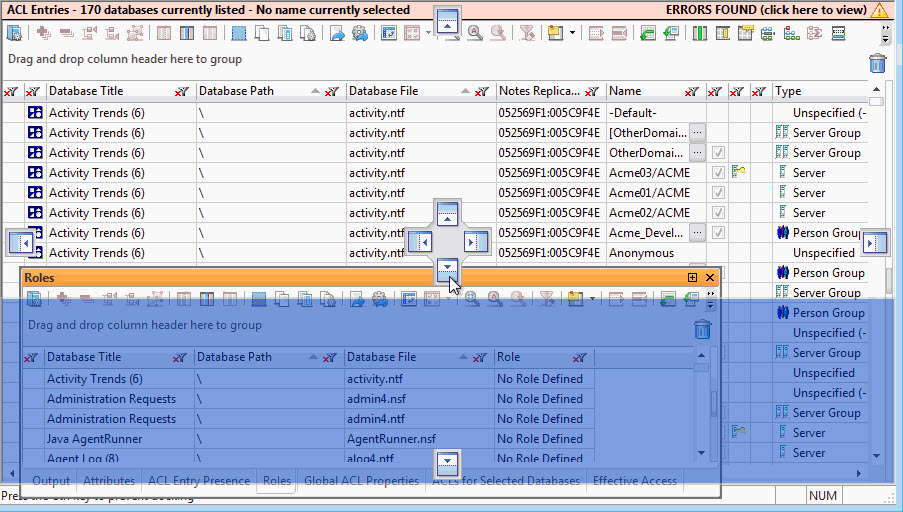This screenshot has height=512, width=903.
Task: Click the filter funnel icon in top toolbar
Action: (x=527, y=33)
